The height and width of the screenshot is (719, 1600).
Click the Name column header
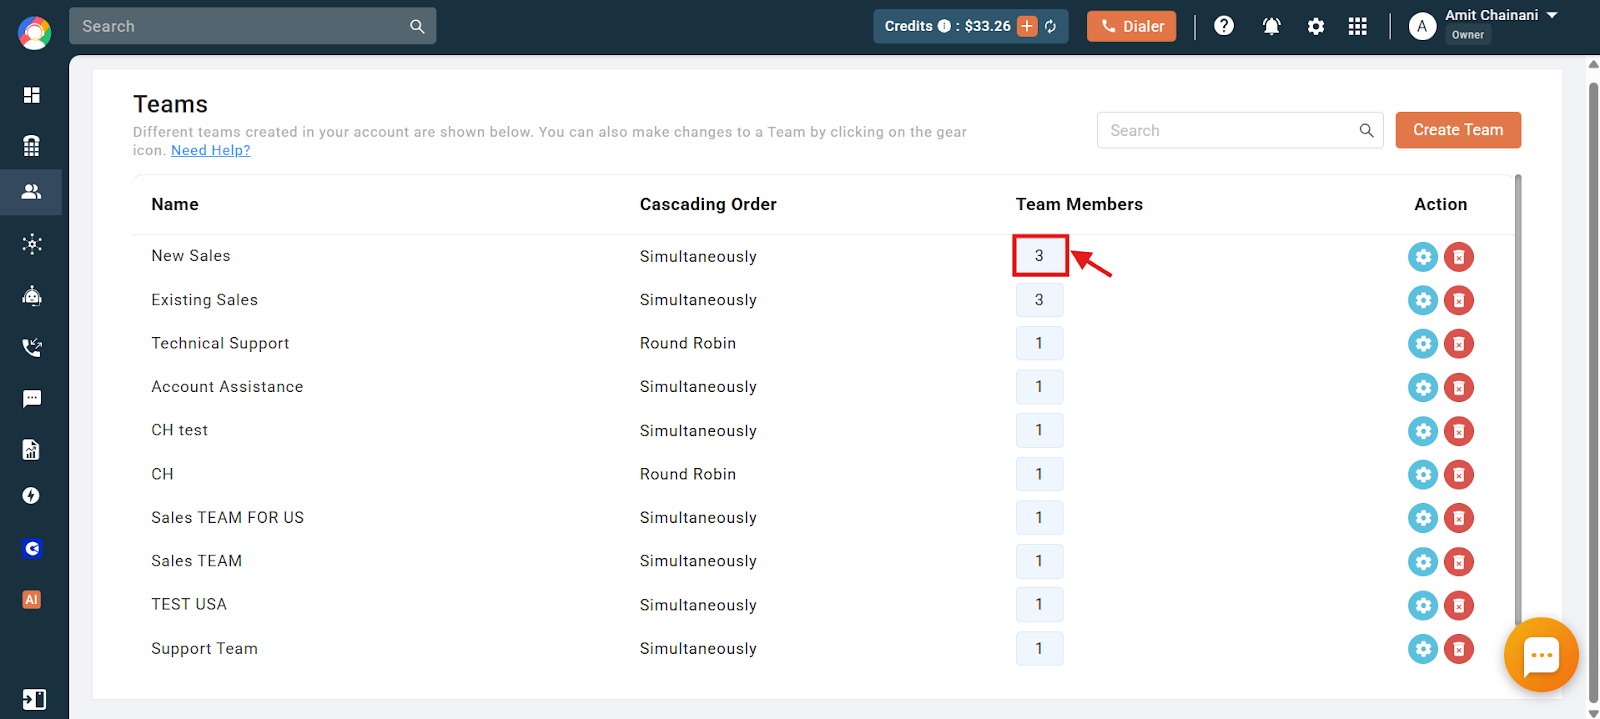click(x=175, y=204)
